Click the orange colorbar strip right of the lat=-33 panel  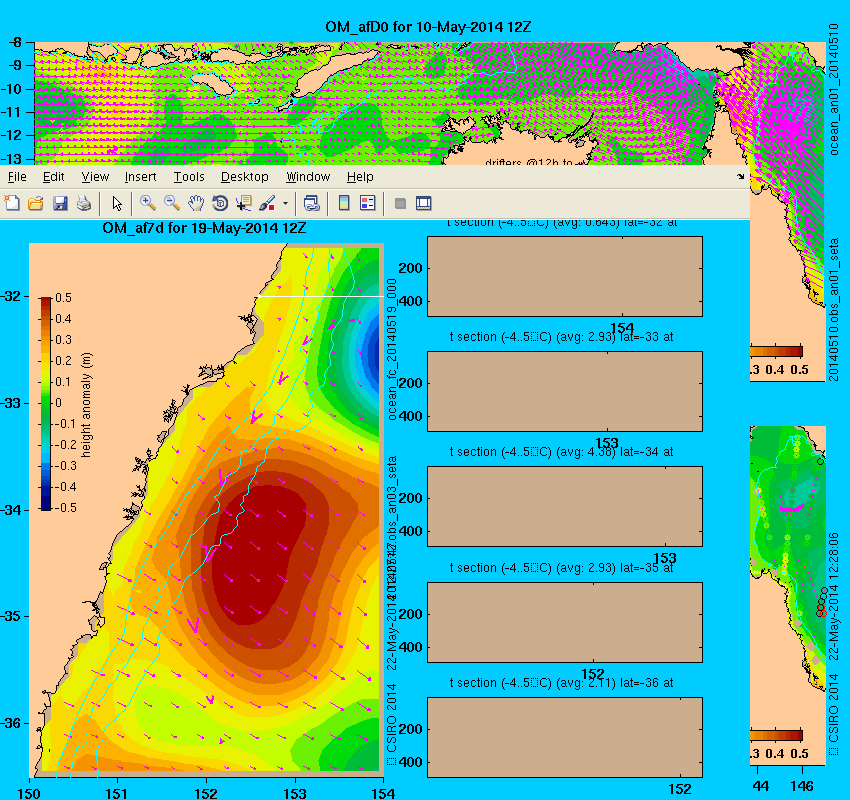(776, 351)
